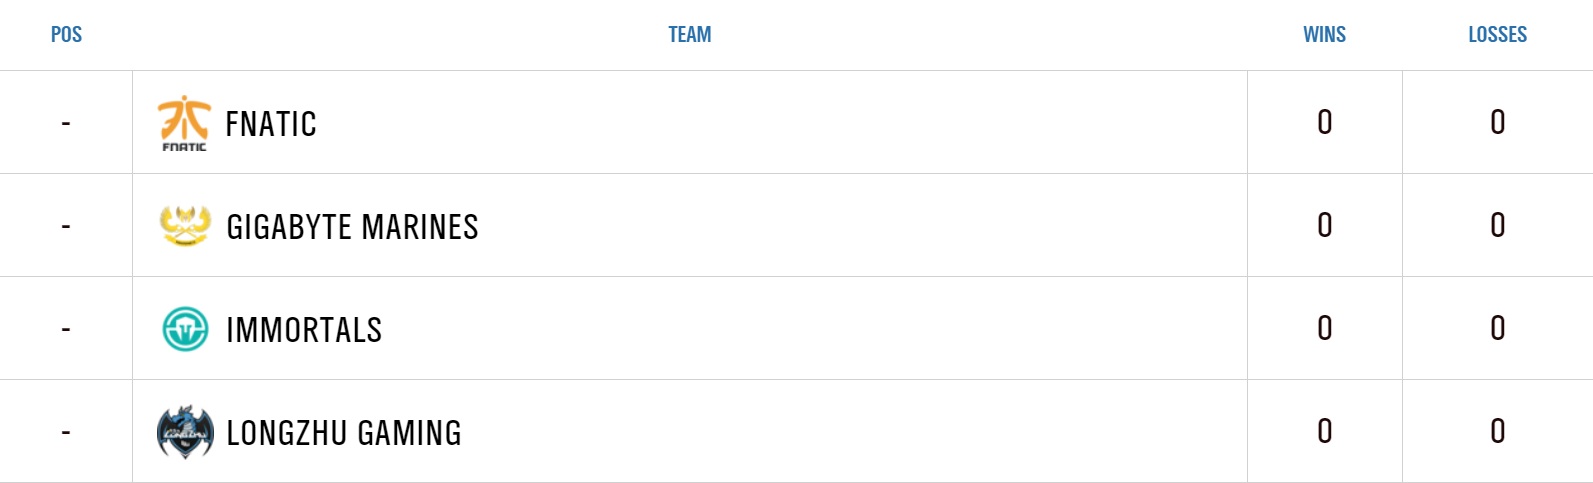
Task: Click the position dash for Fnatic
Action: click(x=66, y=123)
